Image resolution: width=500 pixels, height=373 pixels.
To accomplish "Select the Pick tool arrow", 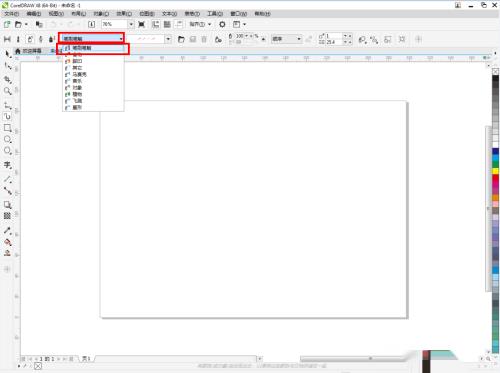I will click(x=7, y=53).
